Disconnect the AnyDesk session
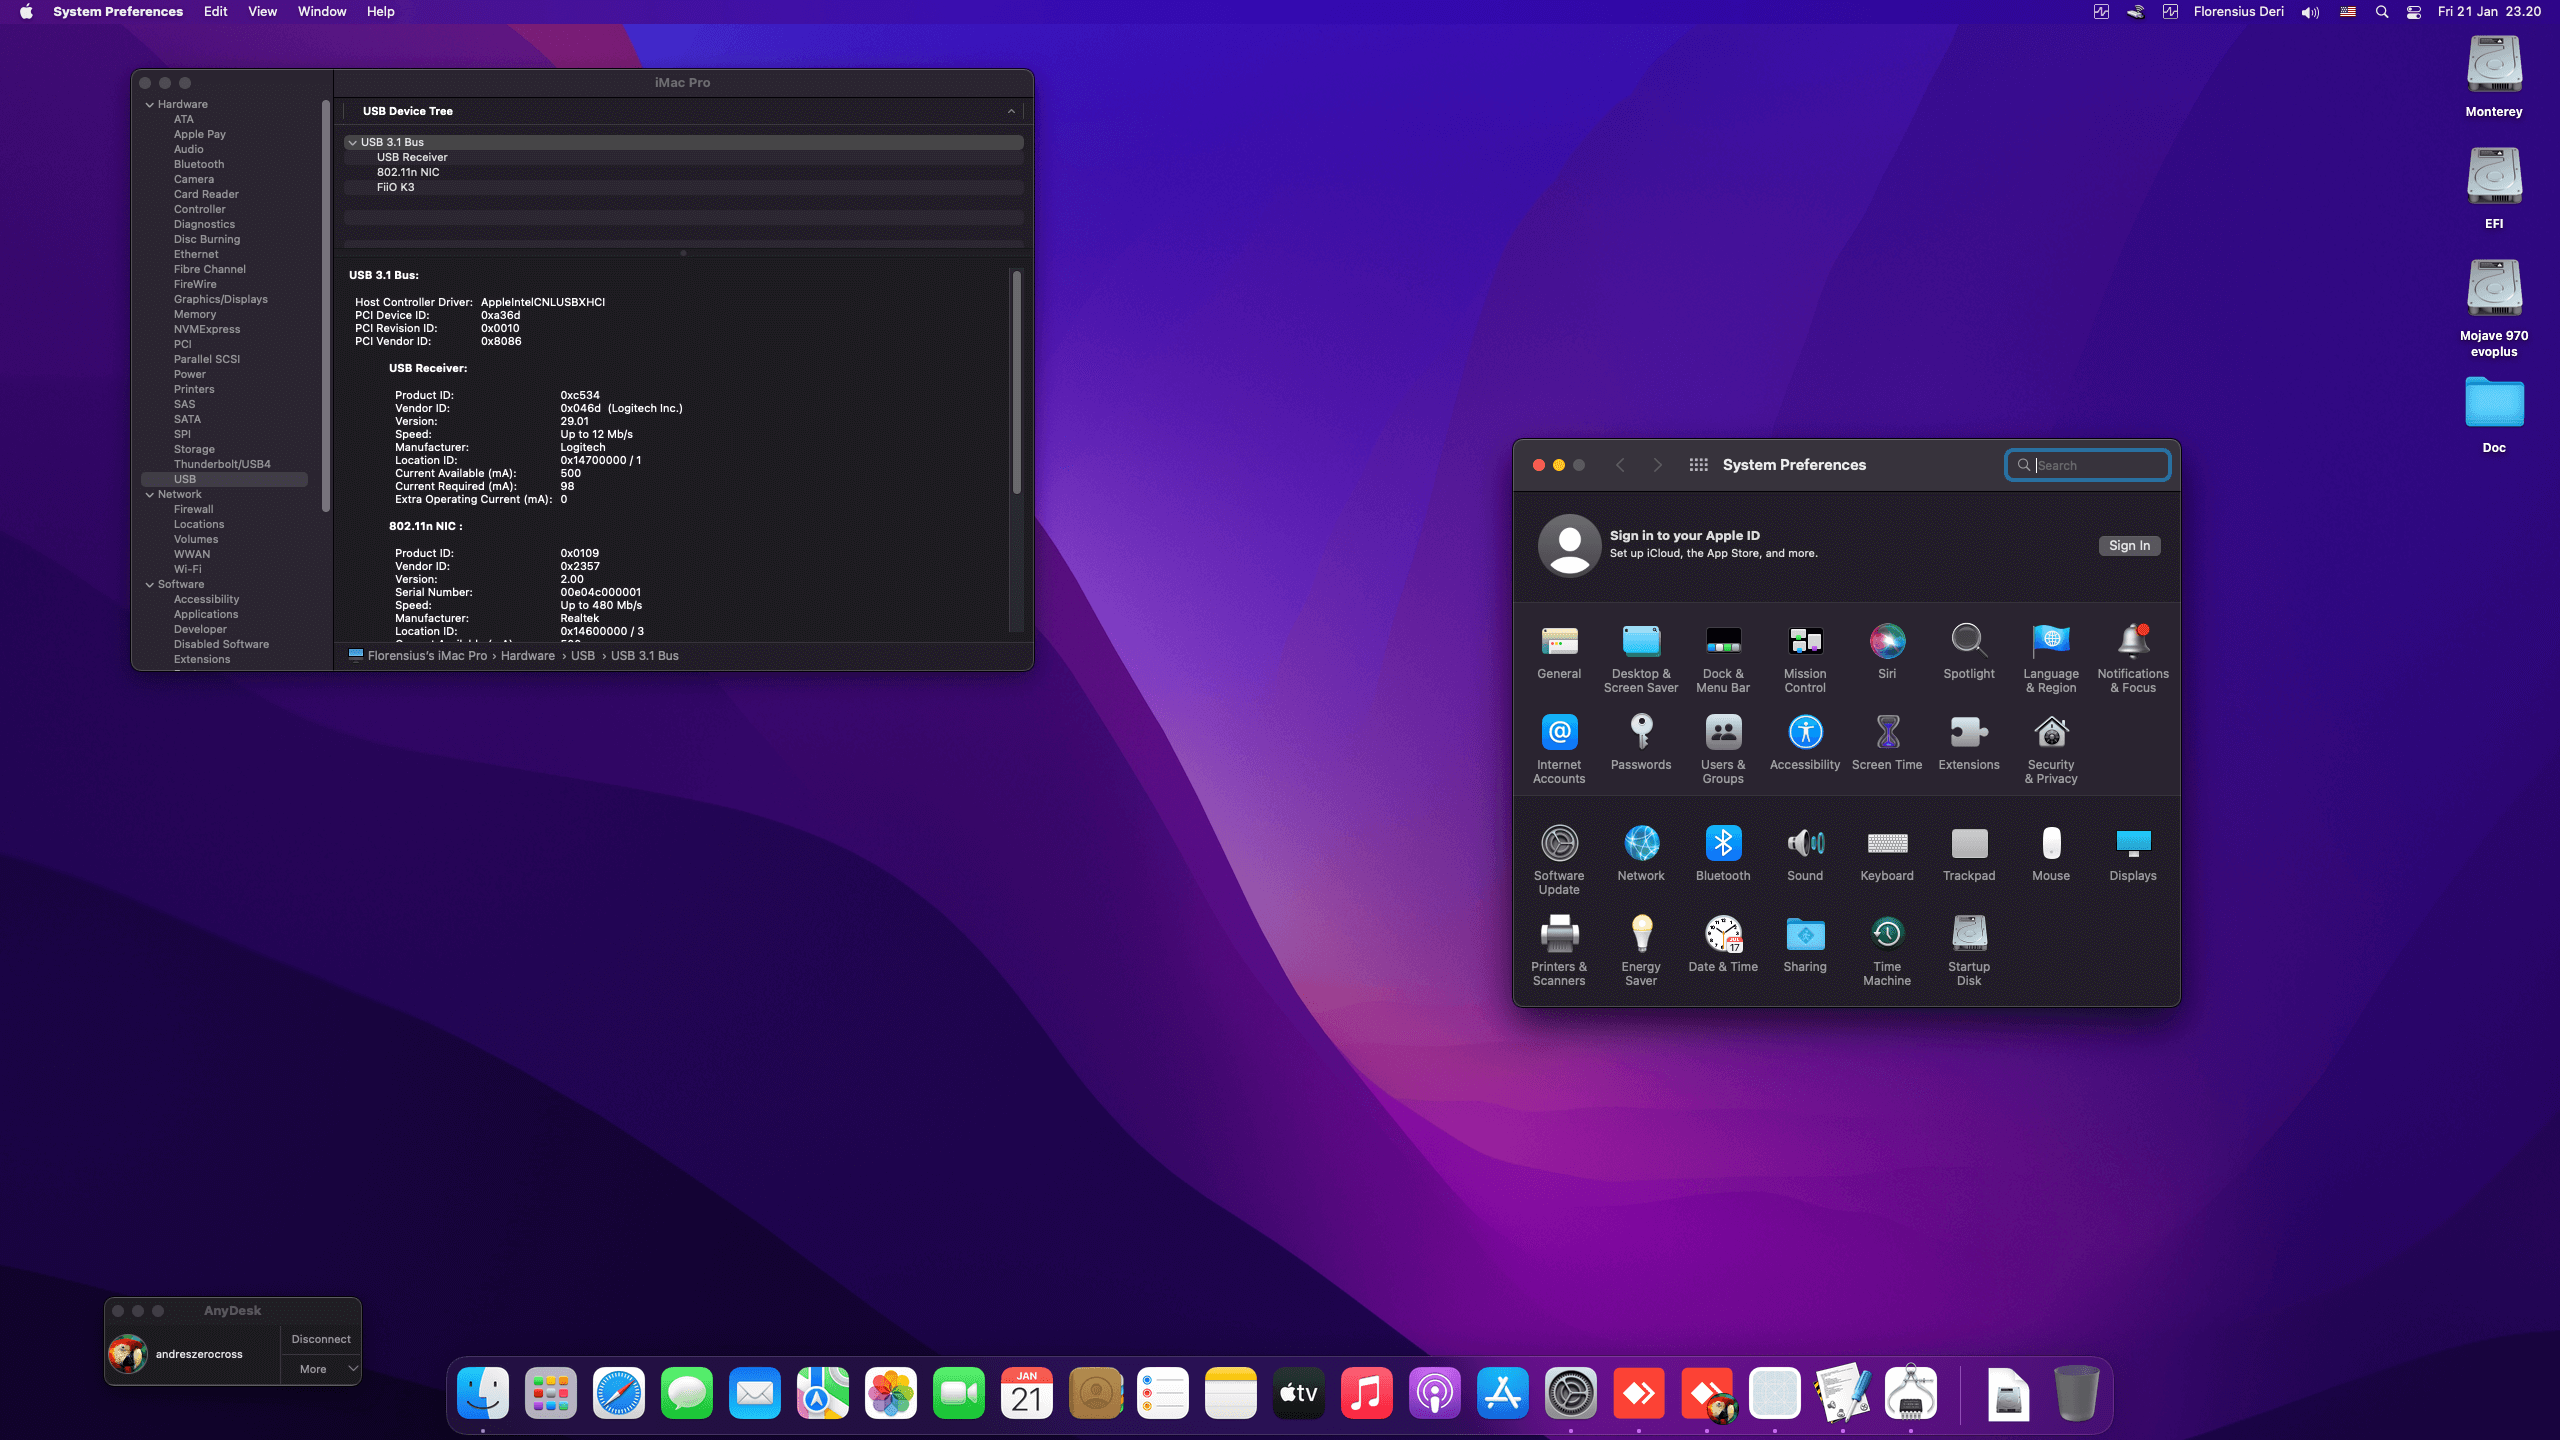2560x1440 pixels. [x=320, y=1339]
